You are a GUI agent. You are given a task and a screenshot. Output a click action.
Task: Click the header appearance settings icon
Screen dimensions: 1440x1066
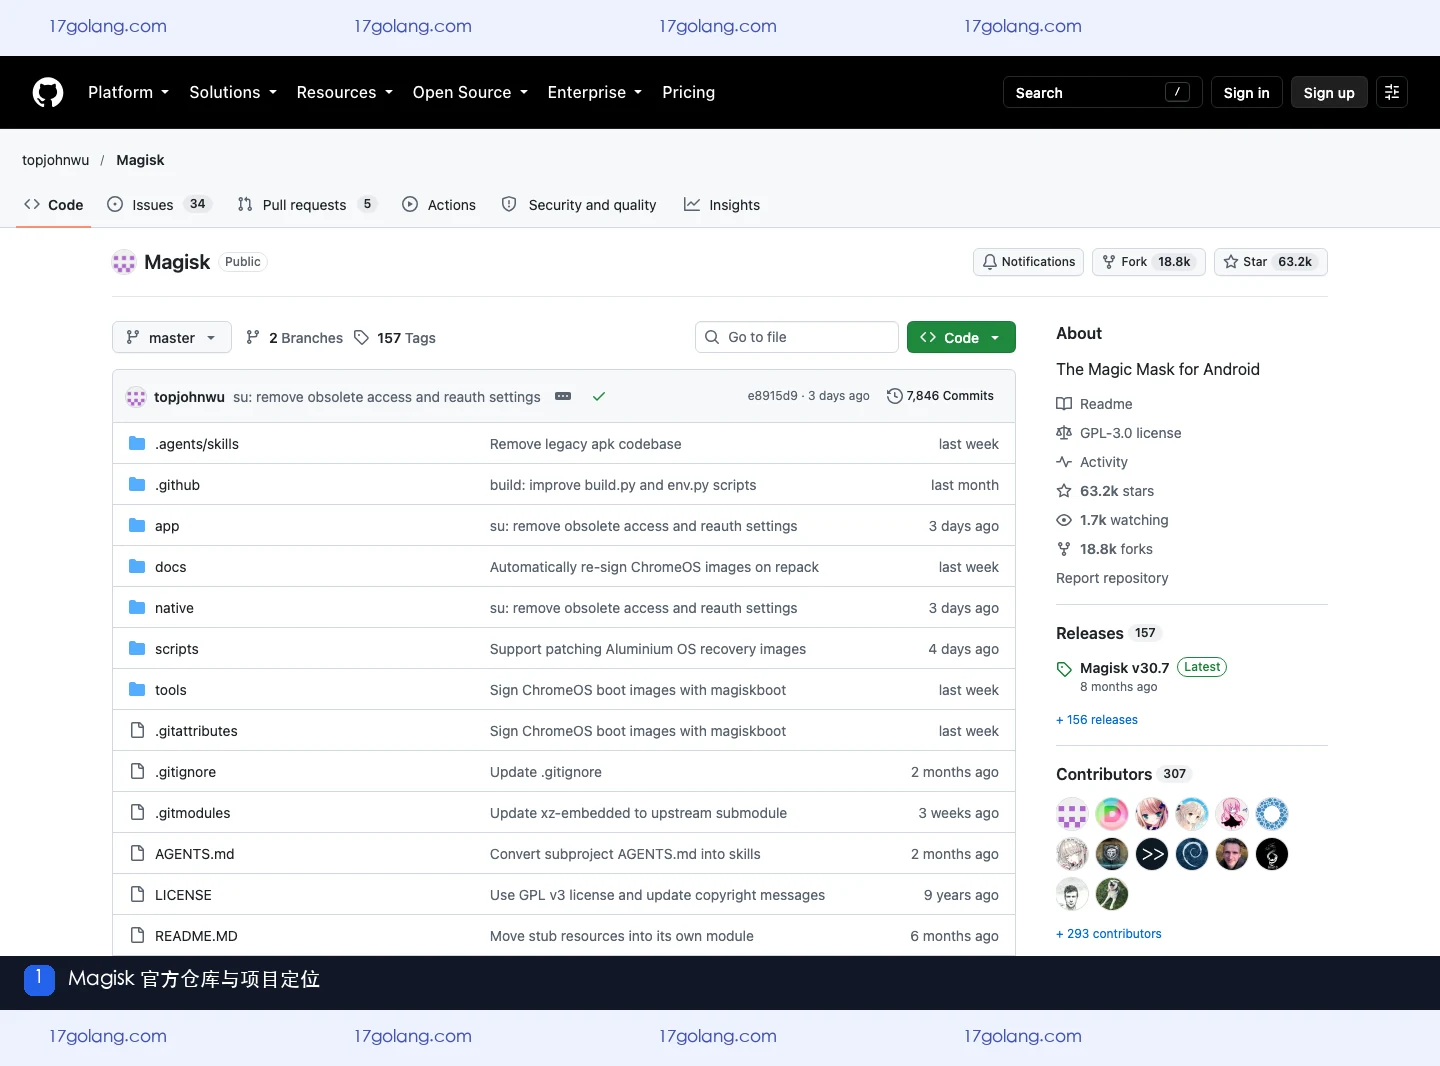[1392, 92]
